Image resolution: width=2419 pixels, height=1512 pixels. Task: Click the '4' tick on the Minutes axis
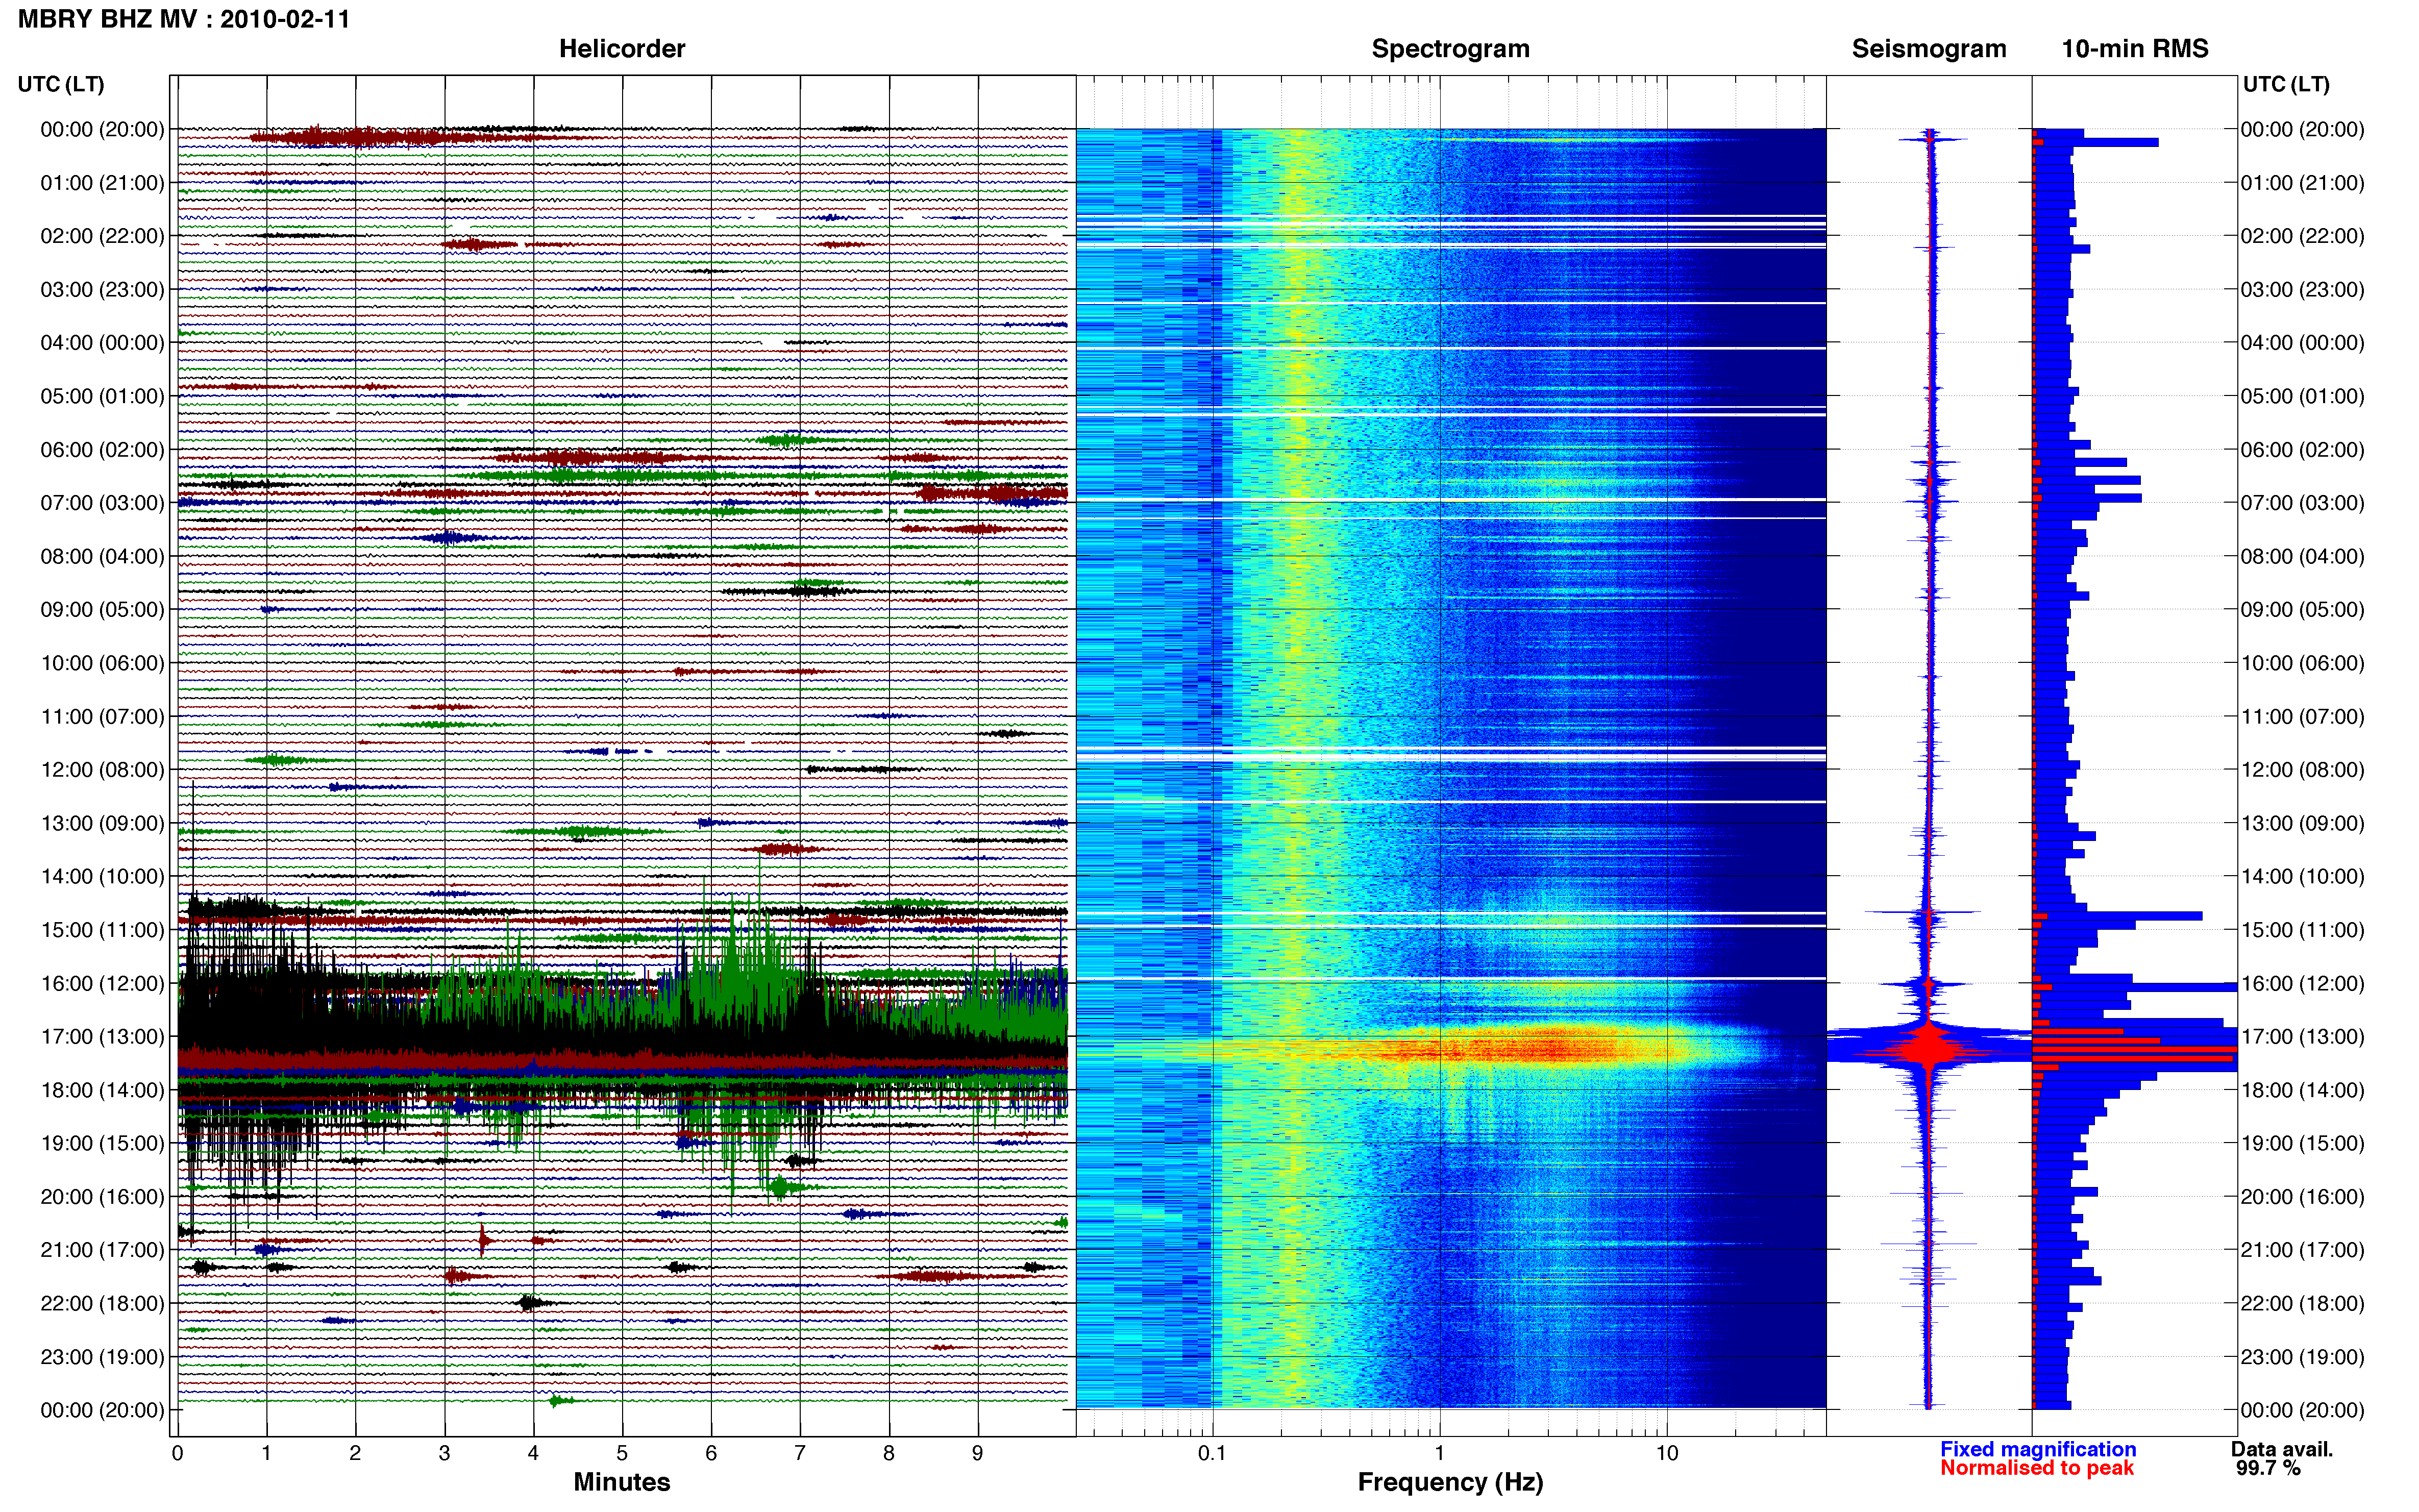533,1453
